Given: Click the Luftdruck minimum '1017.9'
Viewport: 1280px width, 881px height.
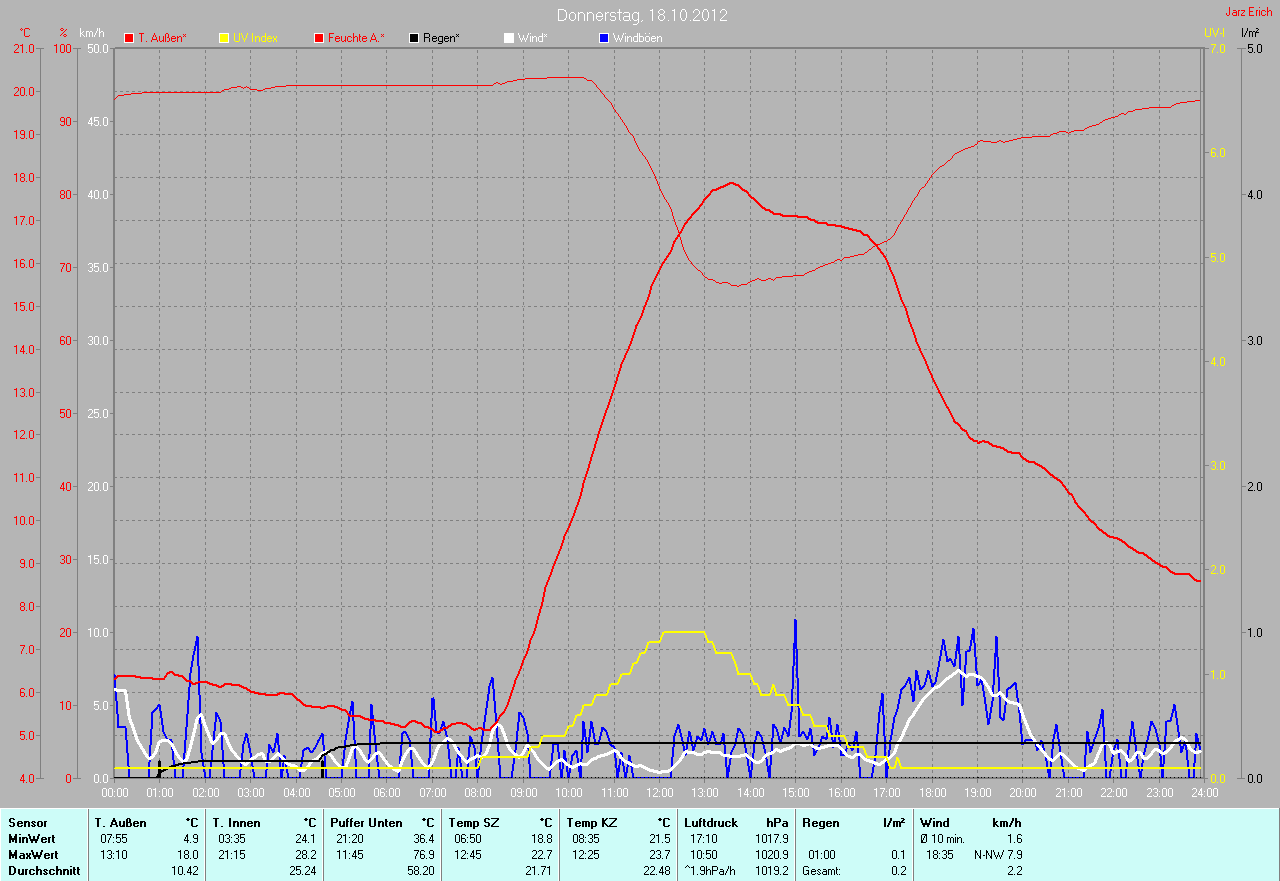Looking at the screenshot, I should [x=773, y=839].
